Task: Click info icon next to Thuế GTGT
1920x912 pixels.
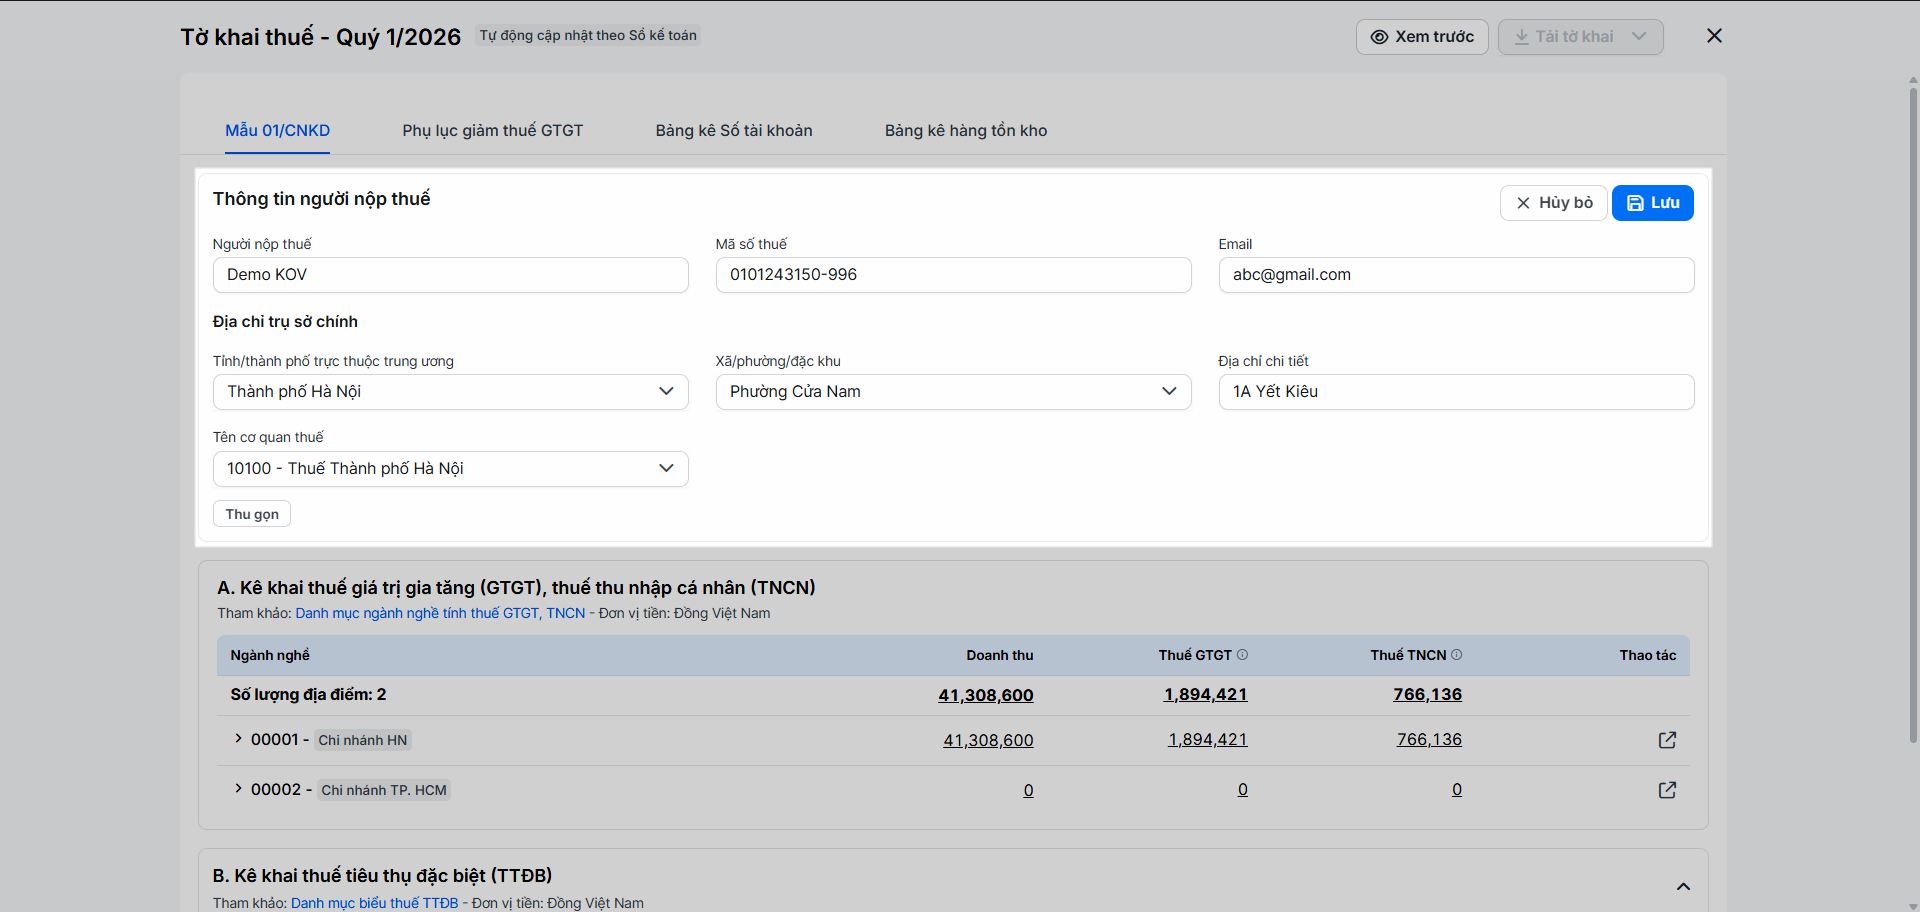Action: coord(1243,655)
